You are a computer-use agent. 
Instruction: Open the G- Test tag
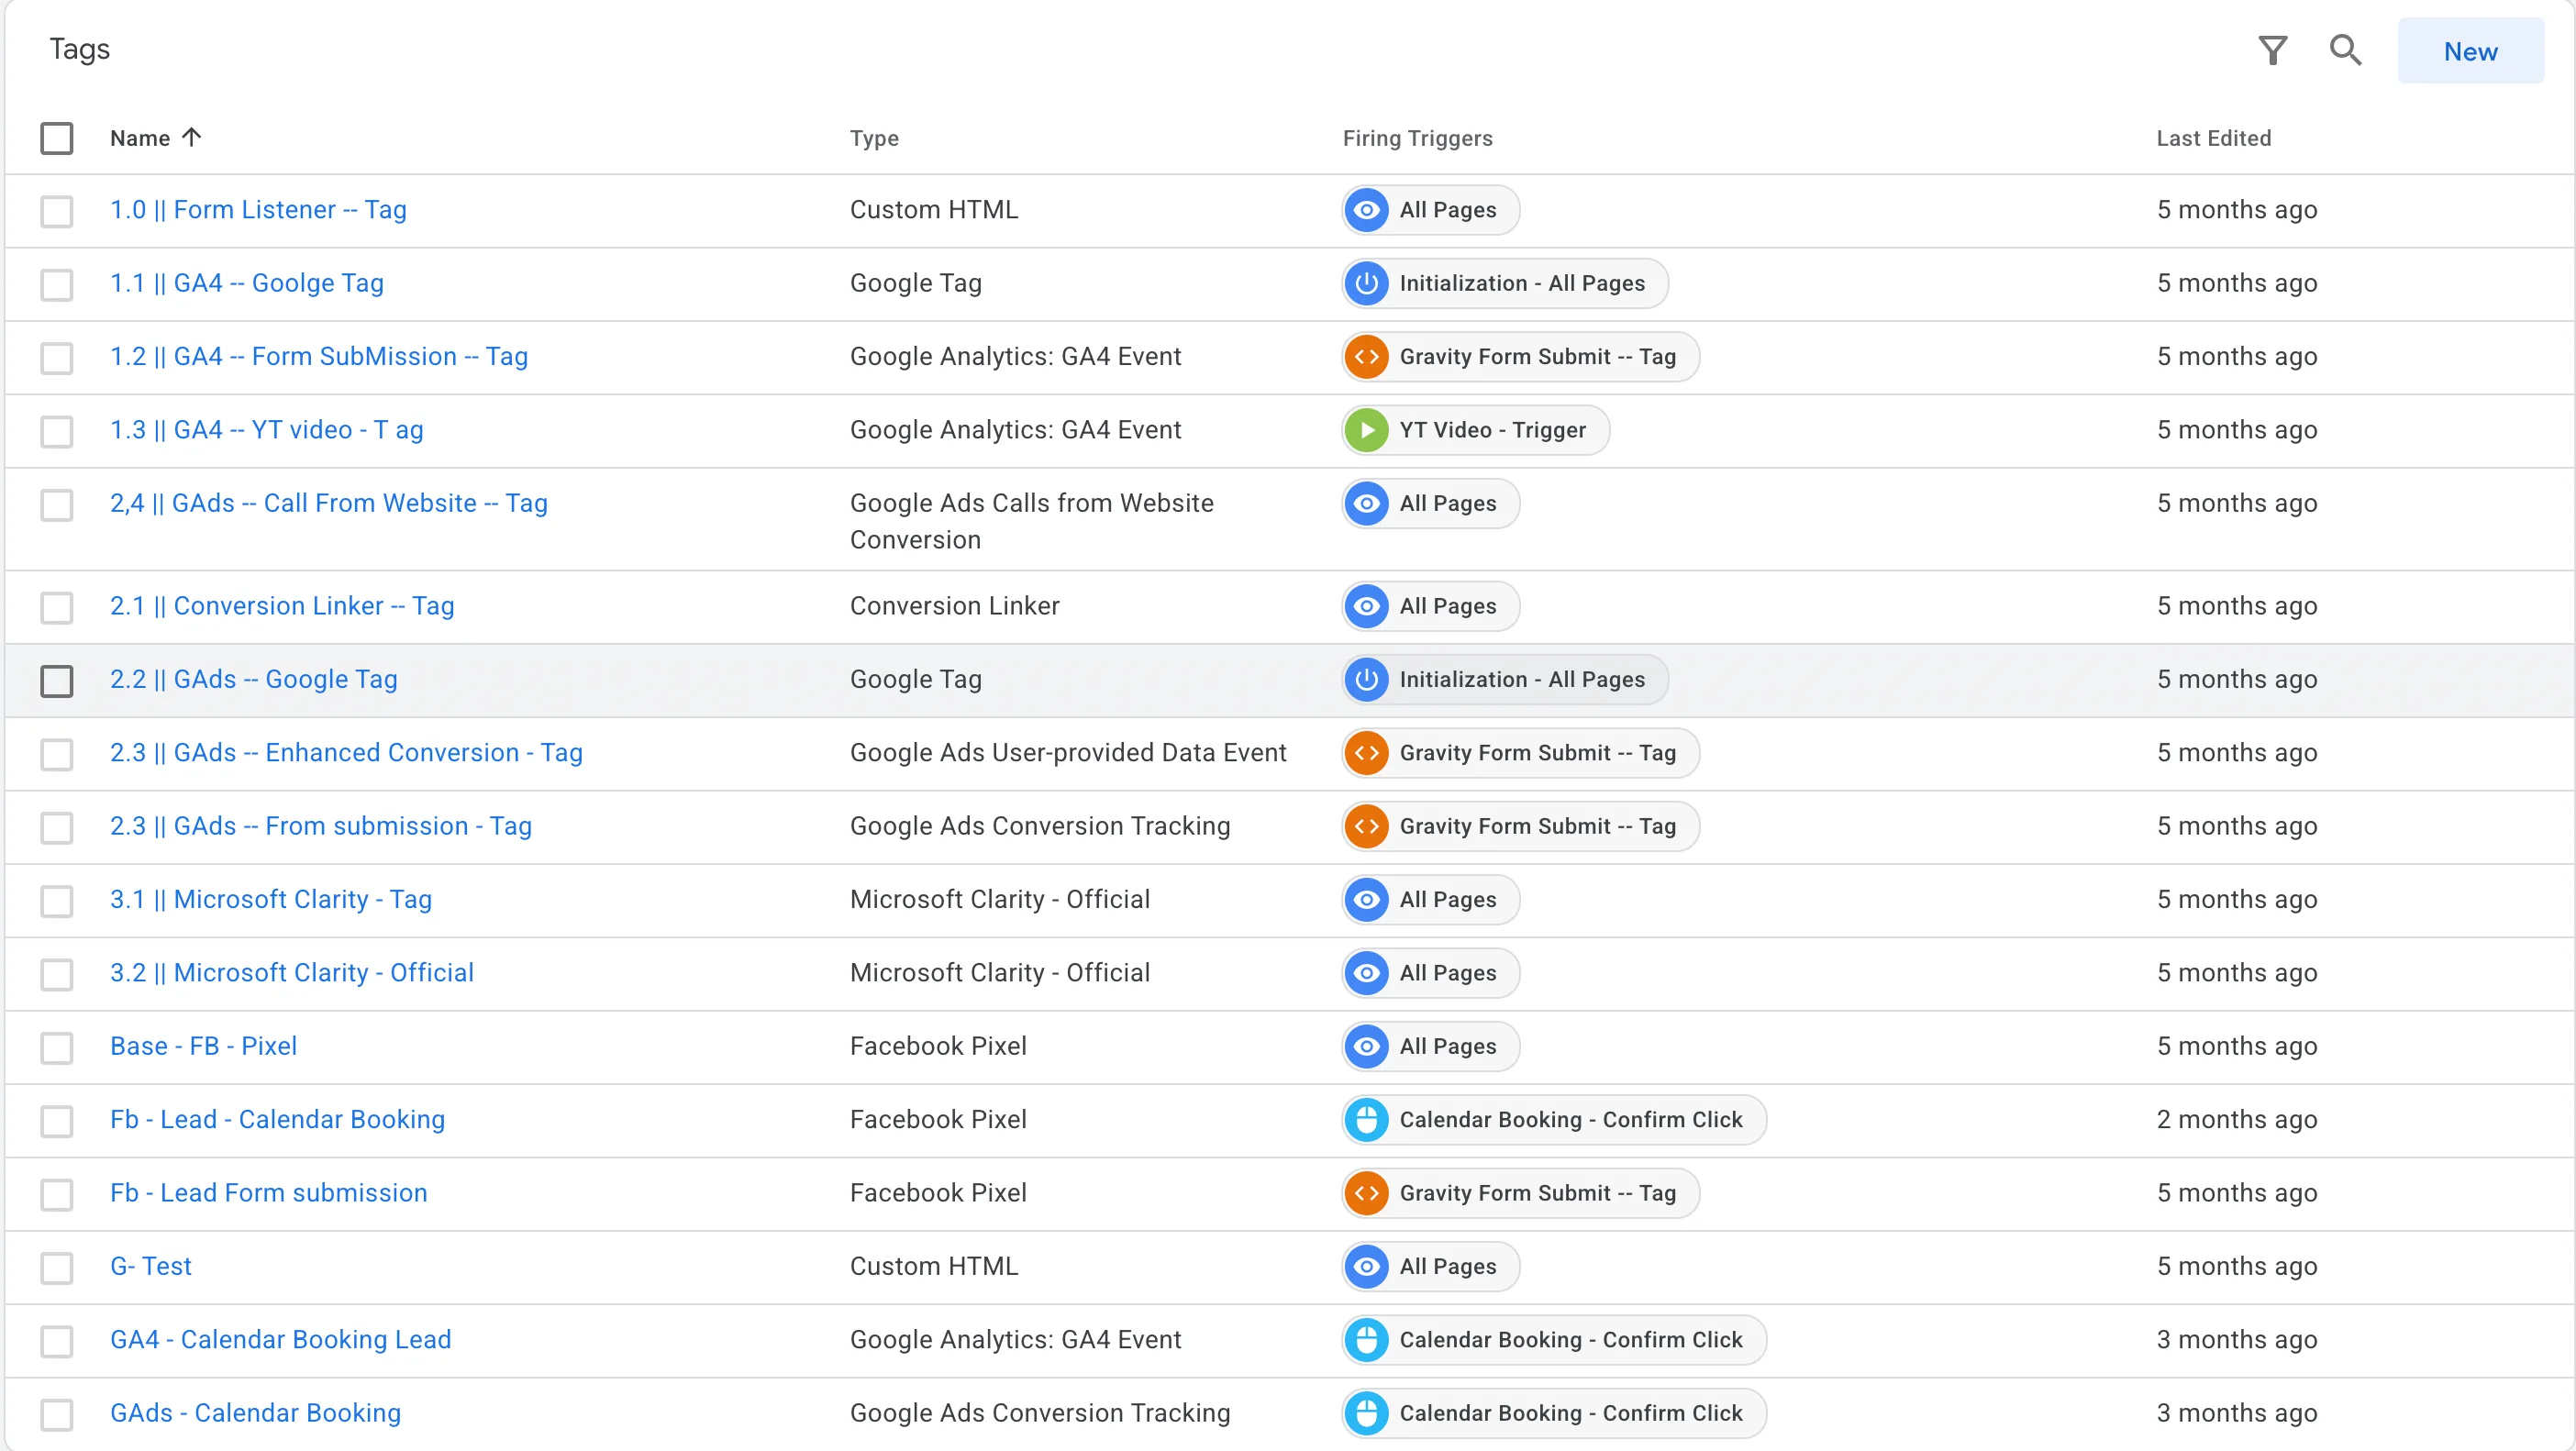[151, 1265]
